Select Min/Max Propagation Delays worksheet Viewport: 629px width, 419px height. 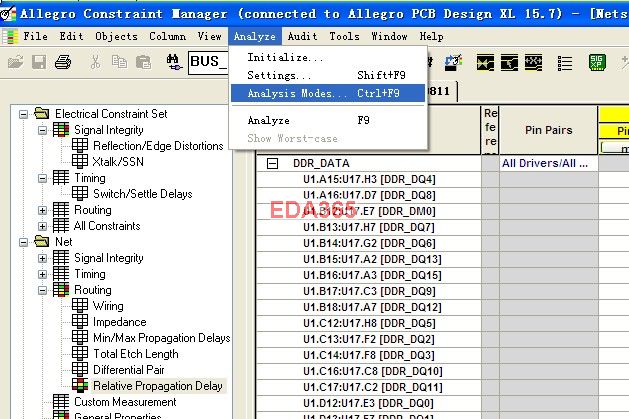pos(161,338)
